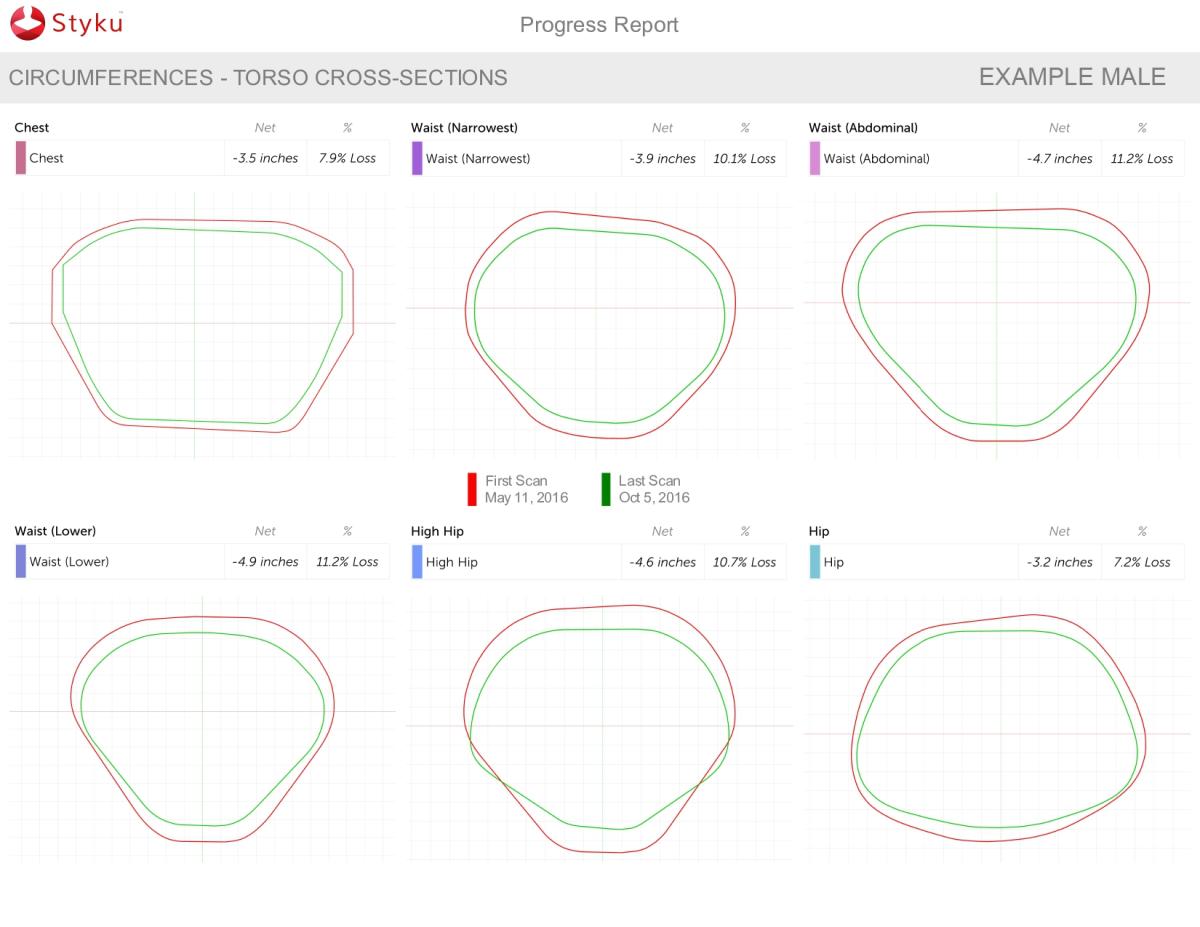
Task: Select the Chest cross-section chart
Action: pos(202,325)
